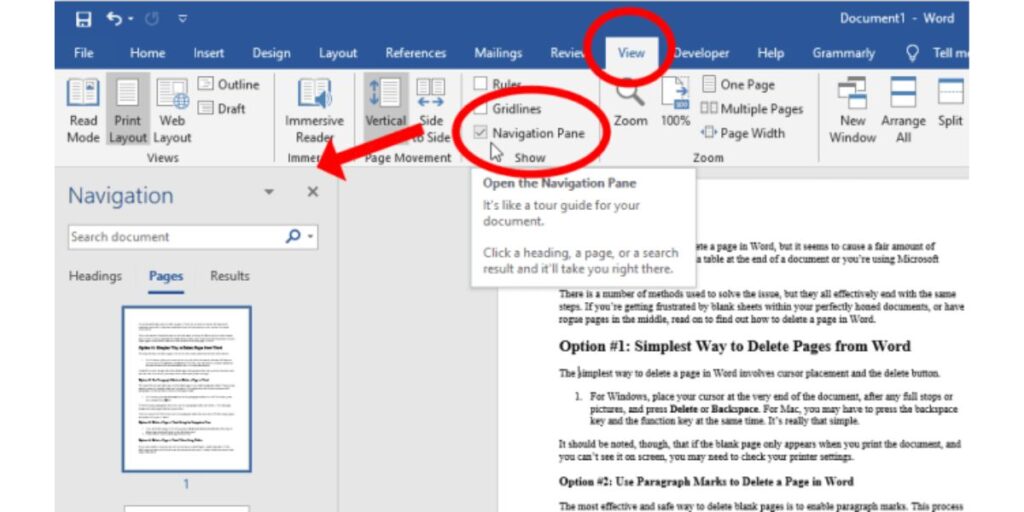Enable the Gridlines checkbox

point(481,108)
